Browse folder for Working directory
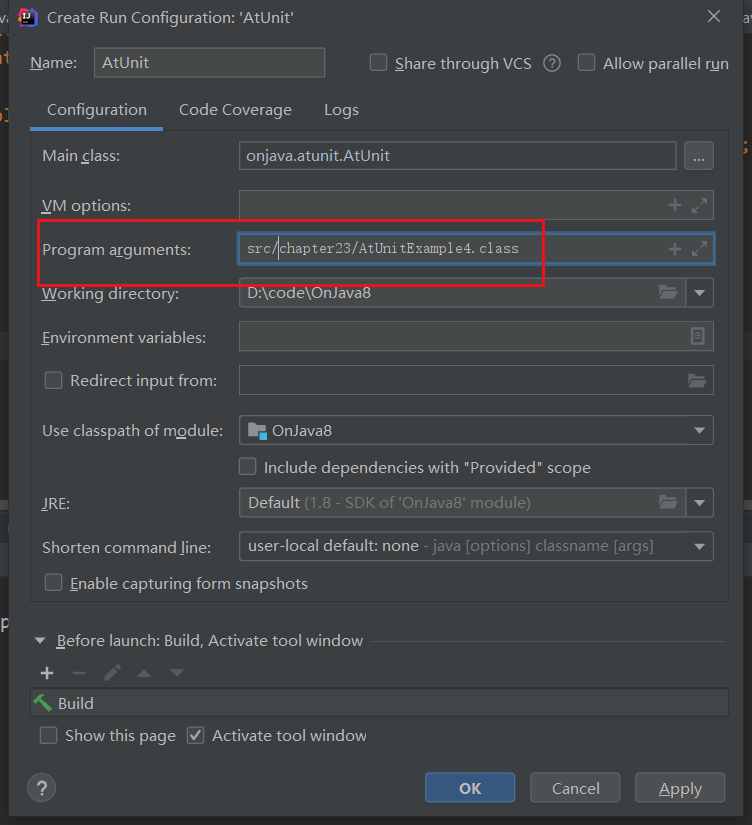Screen dimensions: 752x825 (668, 292)
